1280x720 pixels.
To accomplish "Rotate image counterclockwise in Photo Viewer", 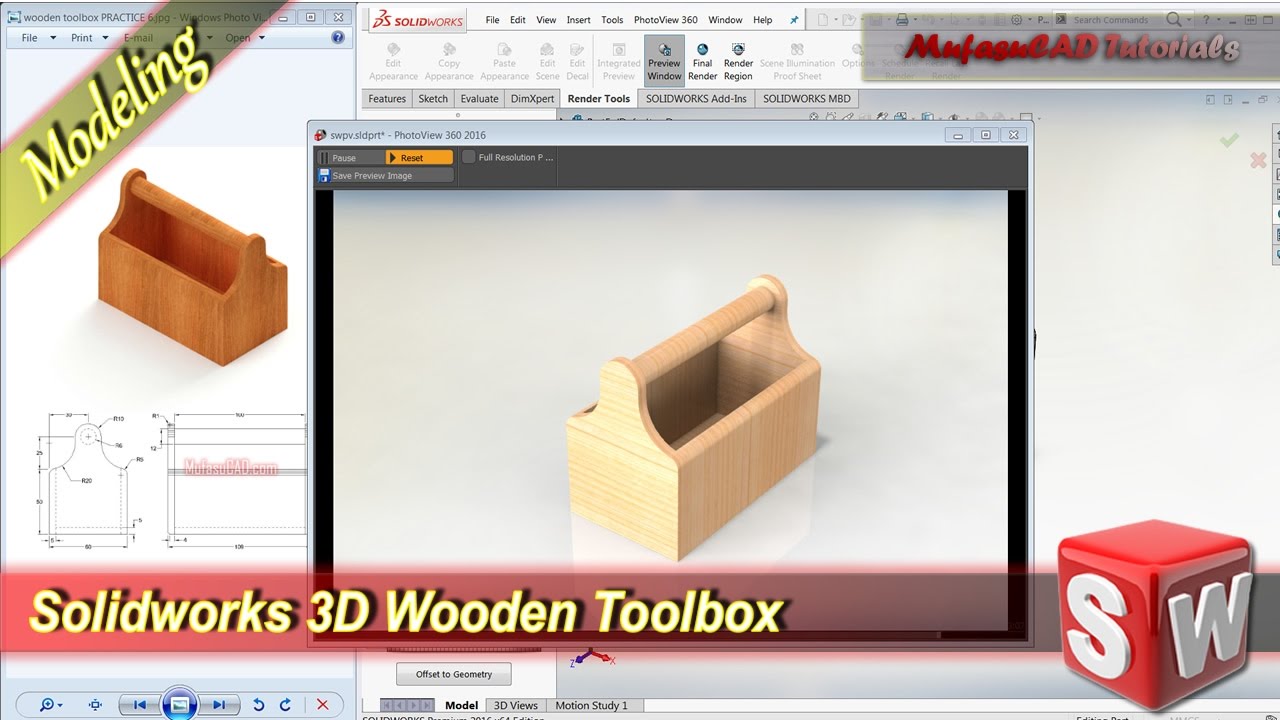I will [259, 705].
